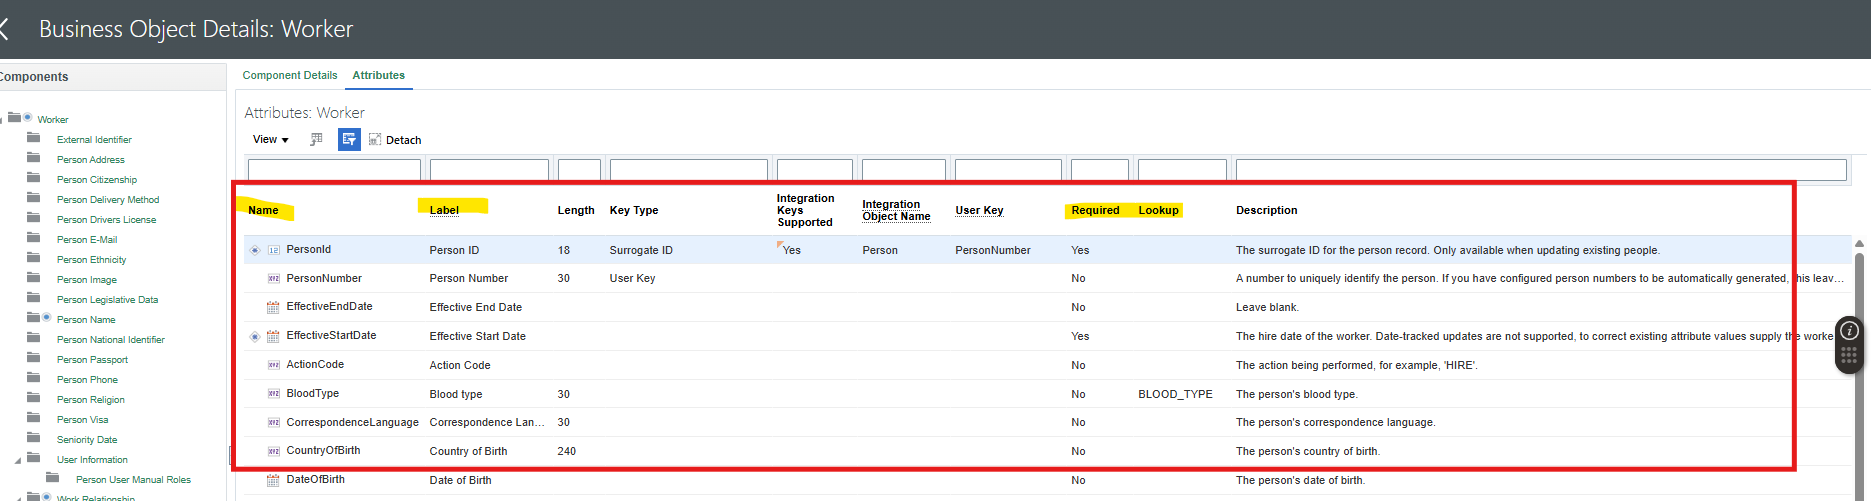
Task: Open the floating info icon at right edge
Action: pyautogui.click(x=1850, y=331)
